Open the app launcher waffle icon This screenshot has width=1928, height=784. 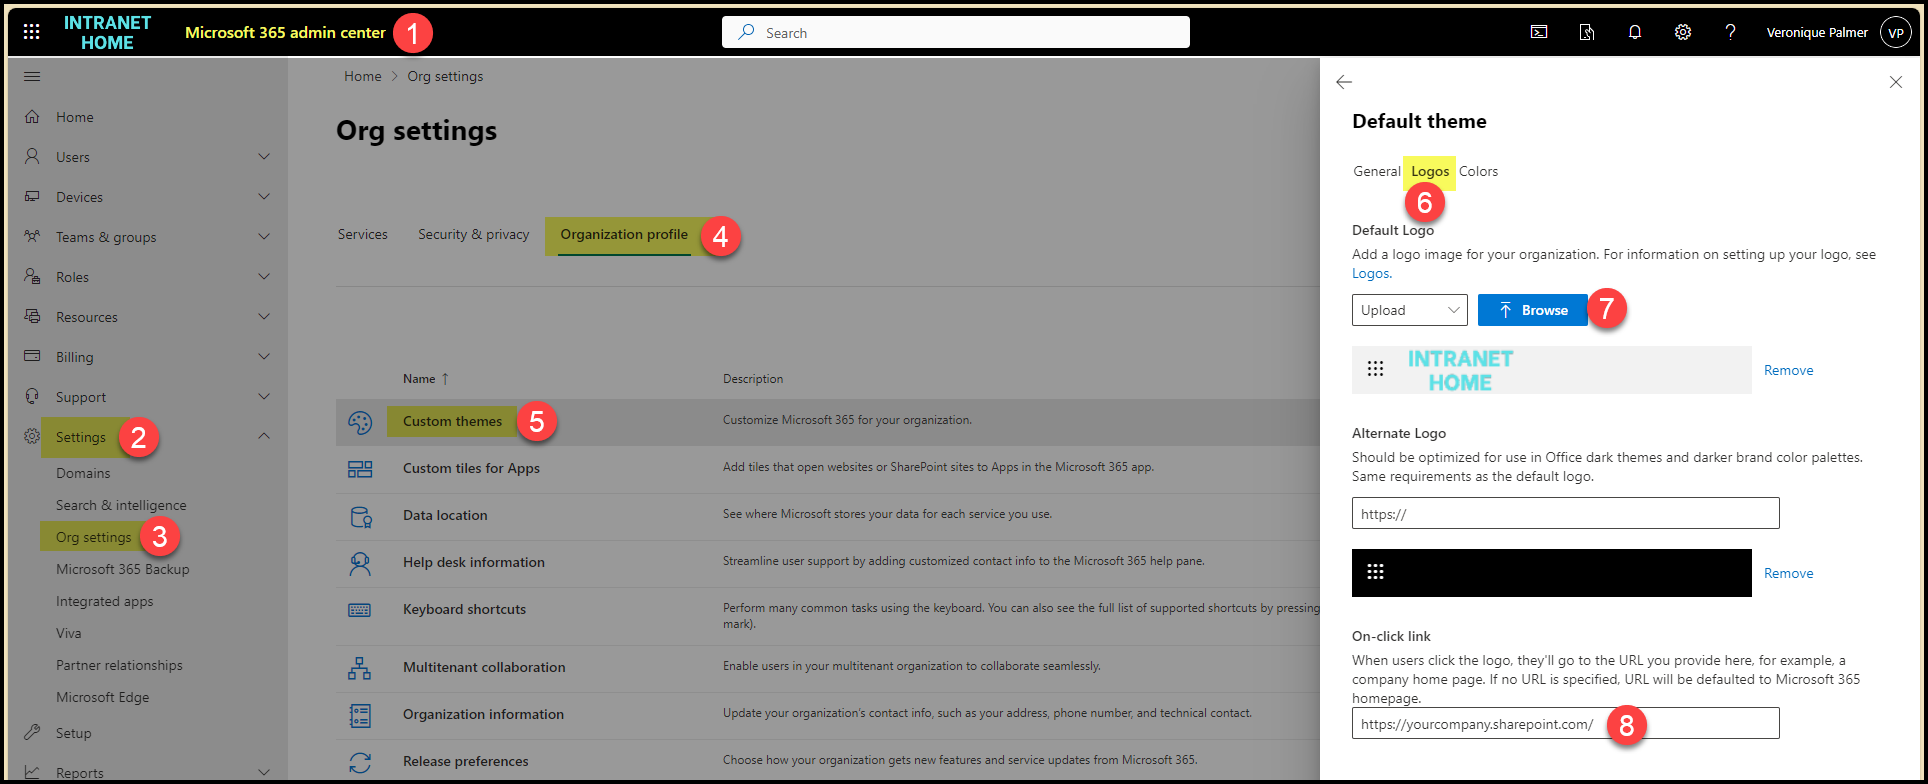click(x=32, y=32)
